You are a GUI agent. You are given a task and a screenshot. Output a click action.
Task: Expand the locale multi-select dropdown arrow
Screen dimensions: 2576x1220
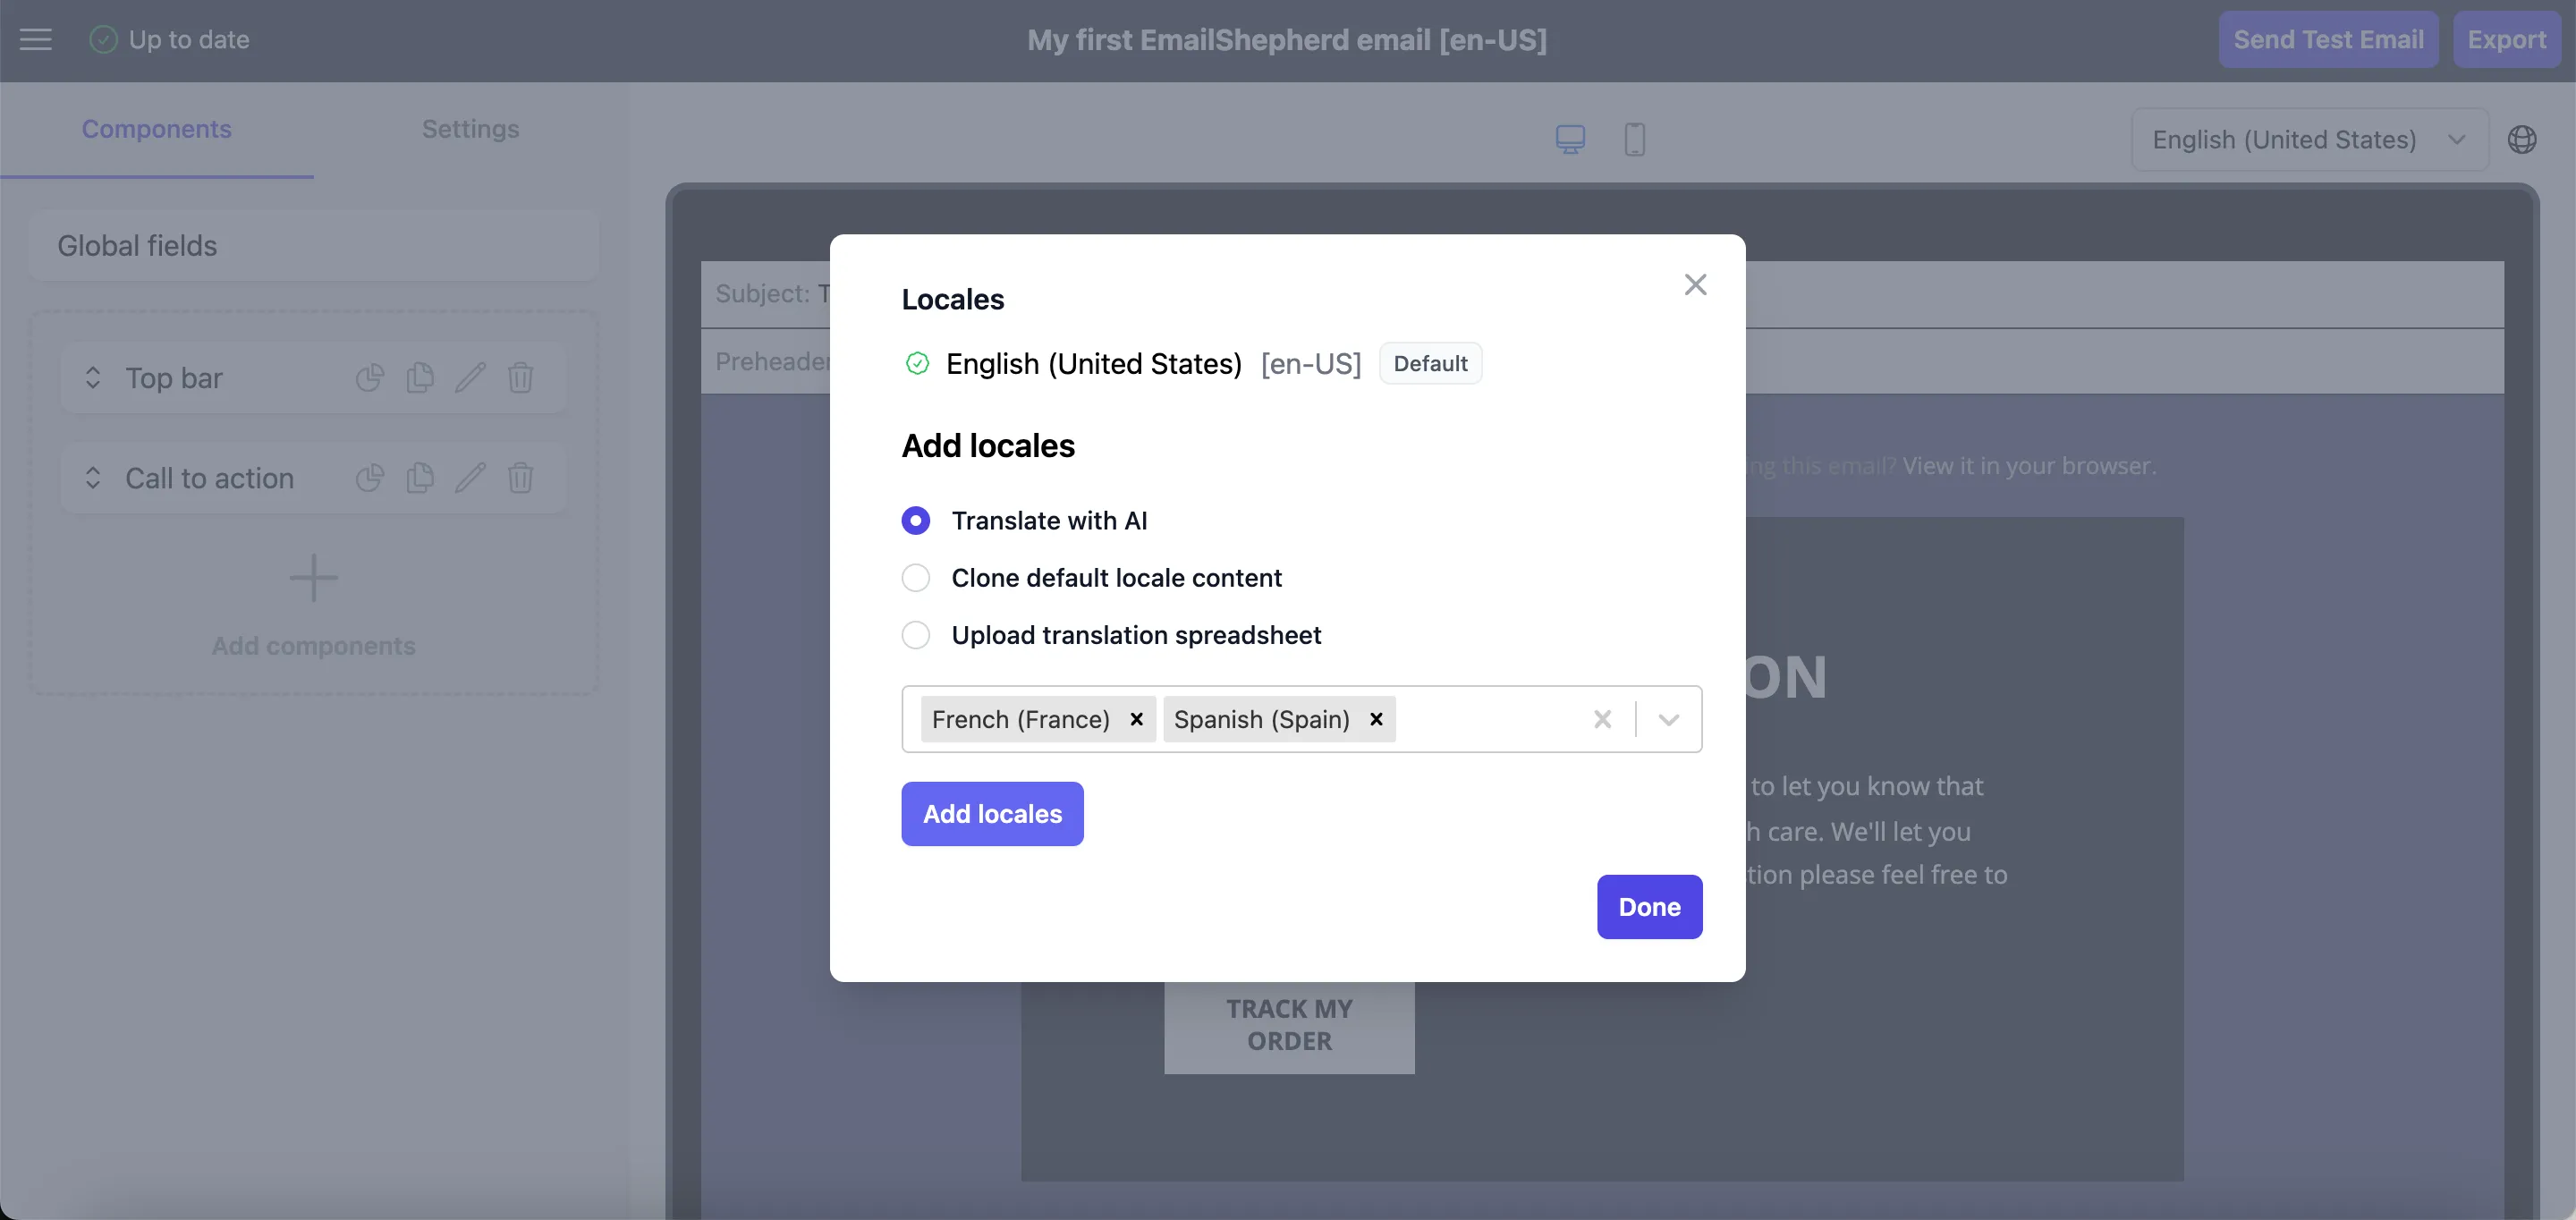coord(1668,720)
